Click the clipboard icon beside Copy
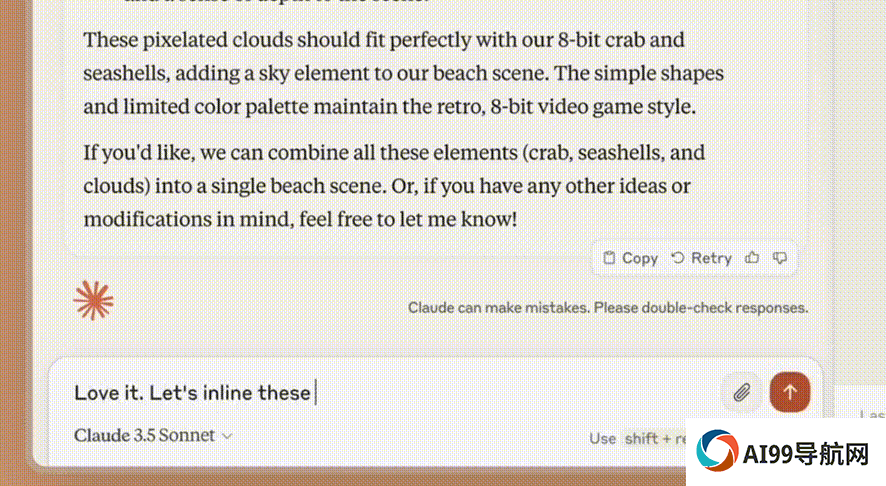 609,258
